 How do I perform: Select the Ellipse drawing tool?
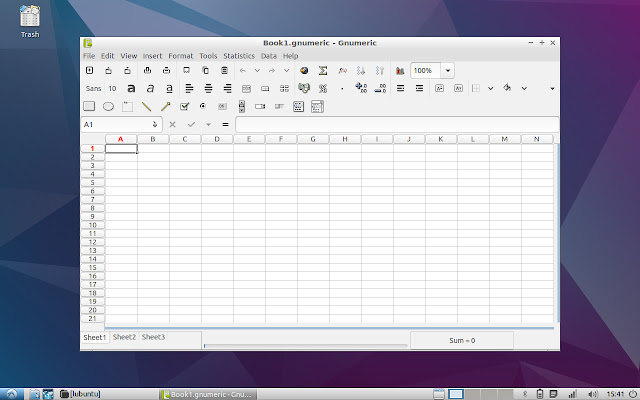point(108,107)
